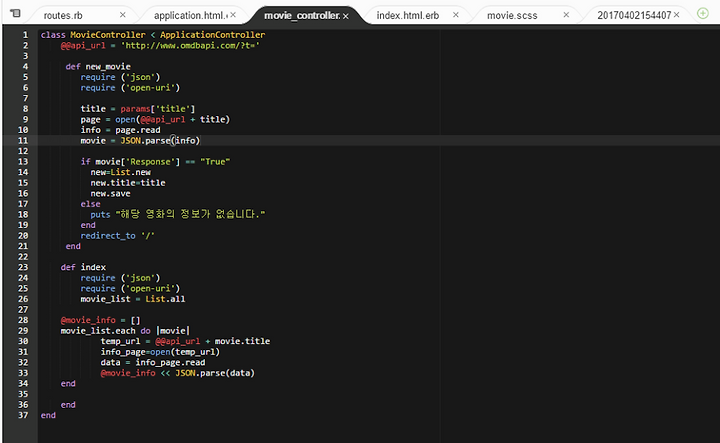Open the 20170402154407 migration tab
The image size is (720, 443).
click(x=634, y=16)
